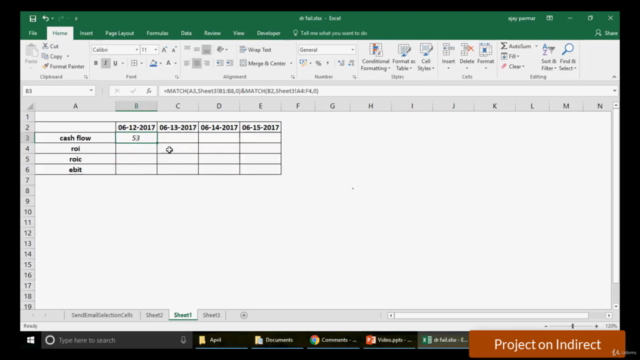This screenshot has height=360, width=640.
Task: Open the General number format dropdown
Action: (353, 50)
